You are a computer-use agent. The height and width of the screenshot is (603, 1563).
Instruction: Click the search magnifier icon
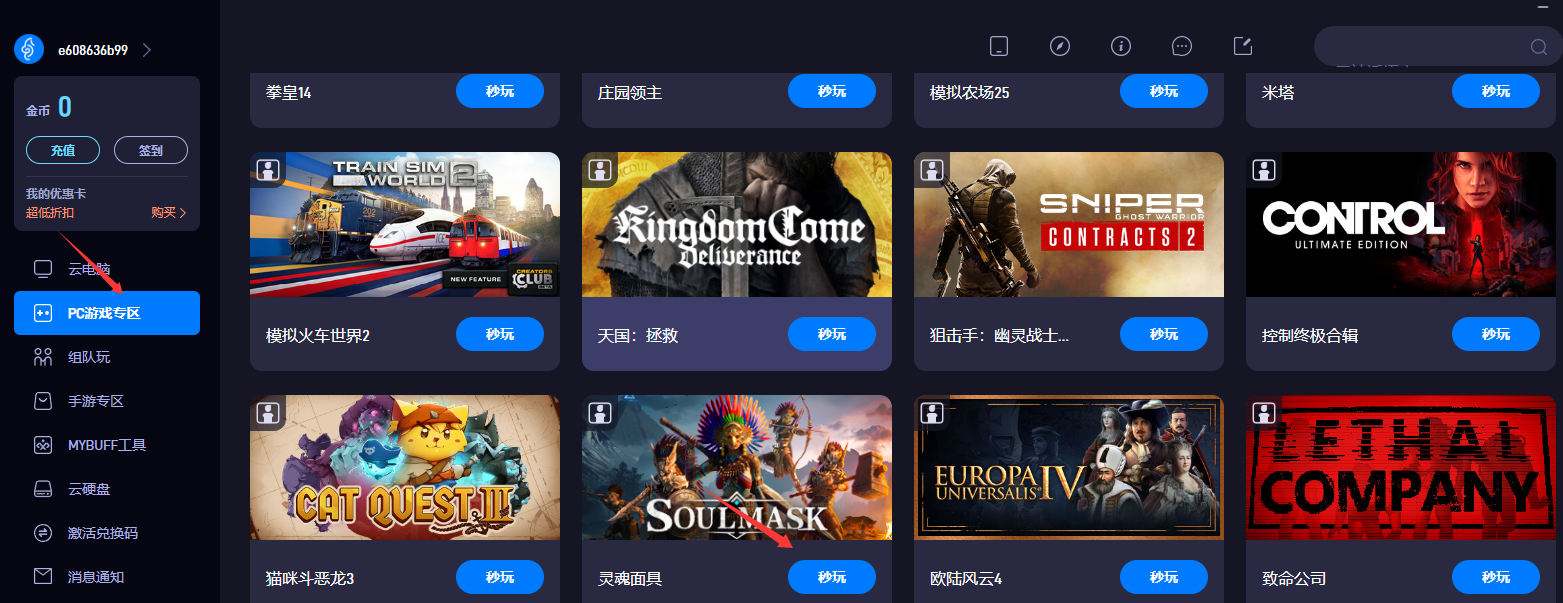click(x=1539, y=47)
